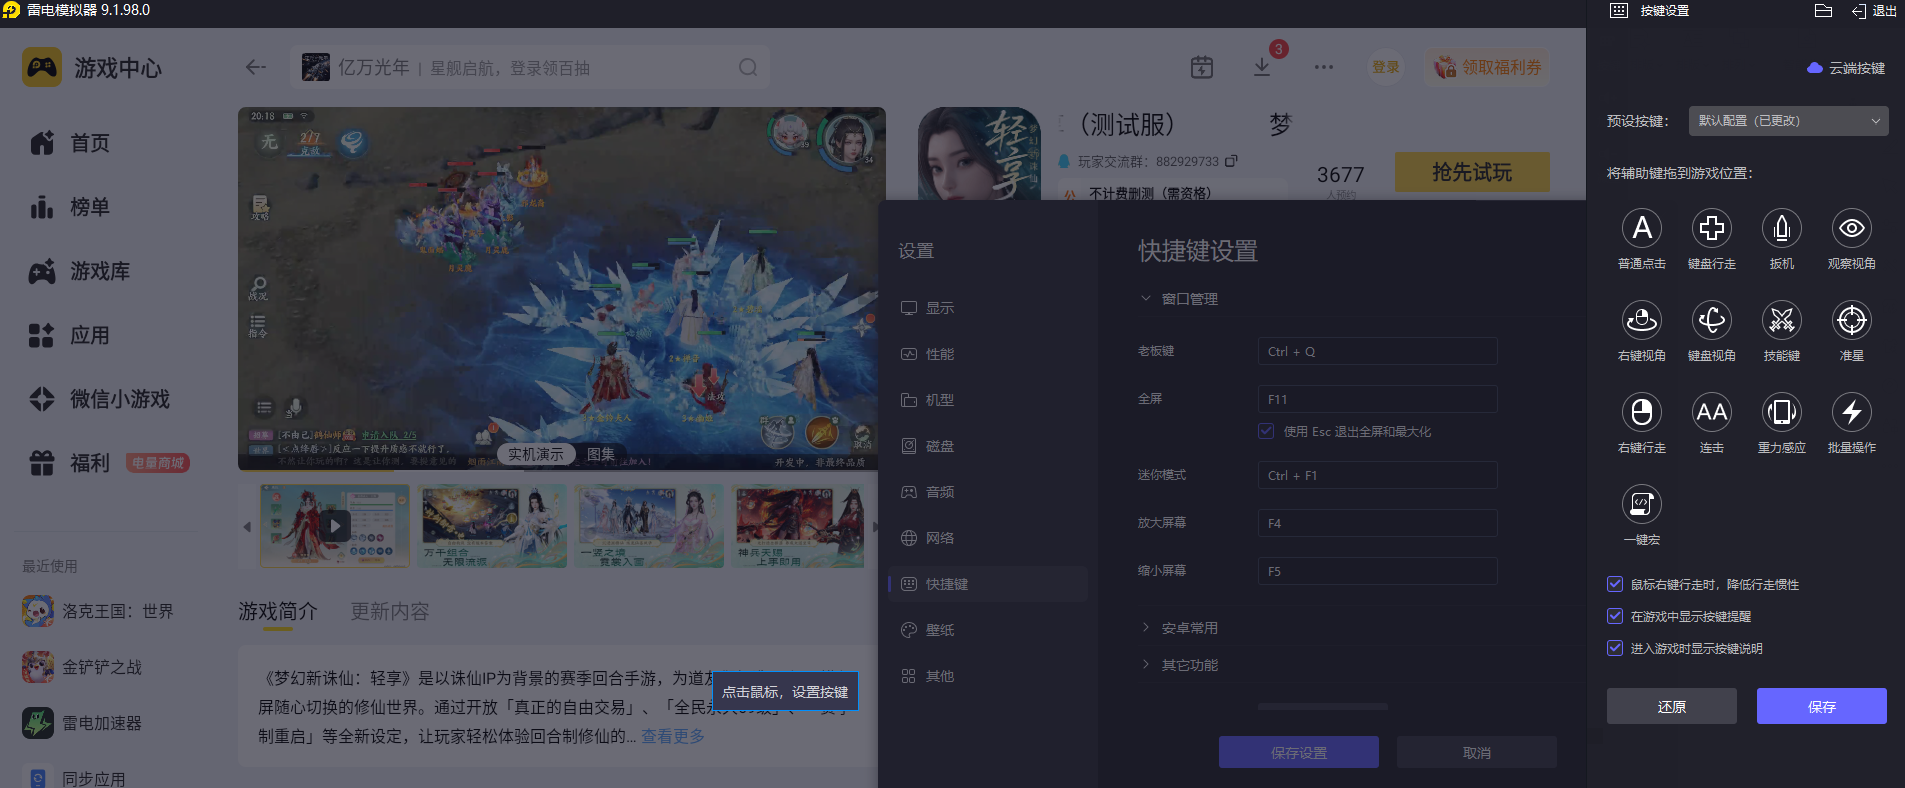Click the 游戏中心 gamepad logo

(42, 67)
